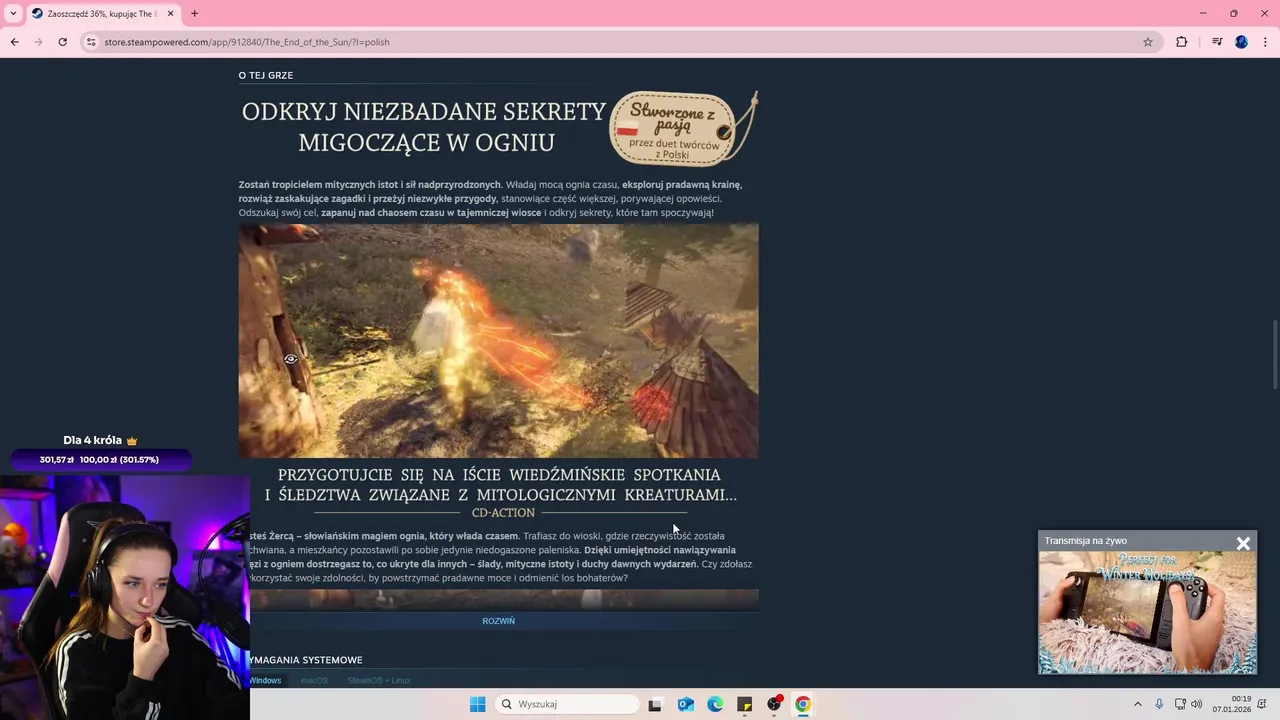Open Chrome three-dot menu
The width and height of the screenshot is (1280, 720).
tap(1266, 42)
